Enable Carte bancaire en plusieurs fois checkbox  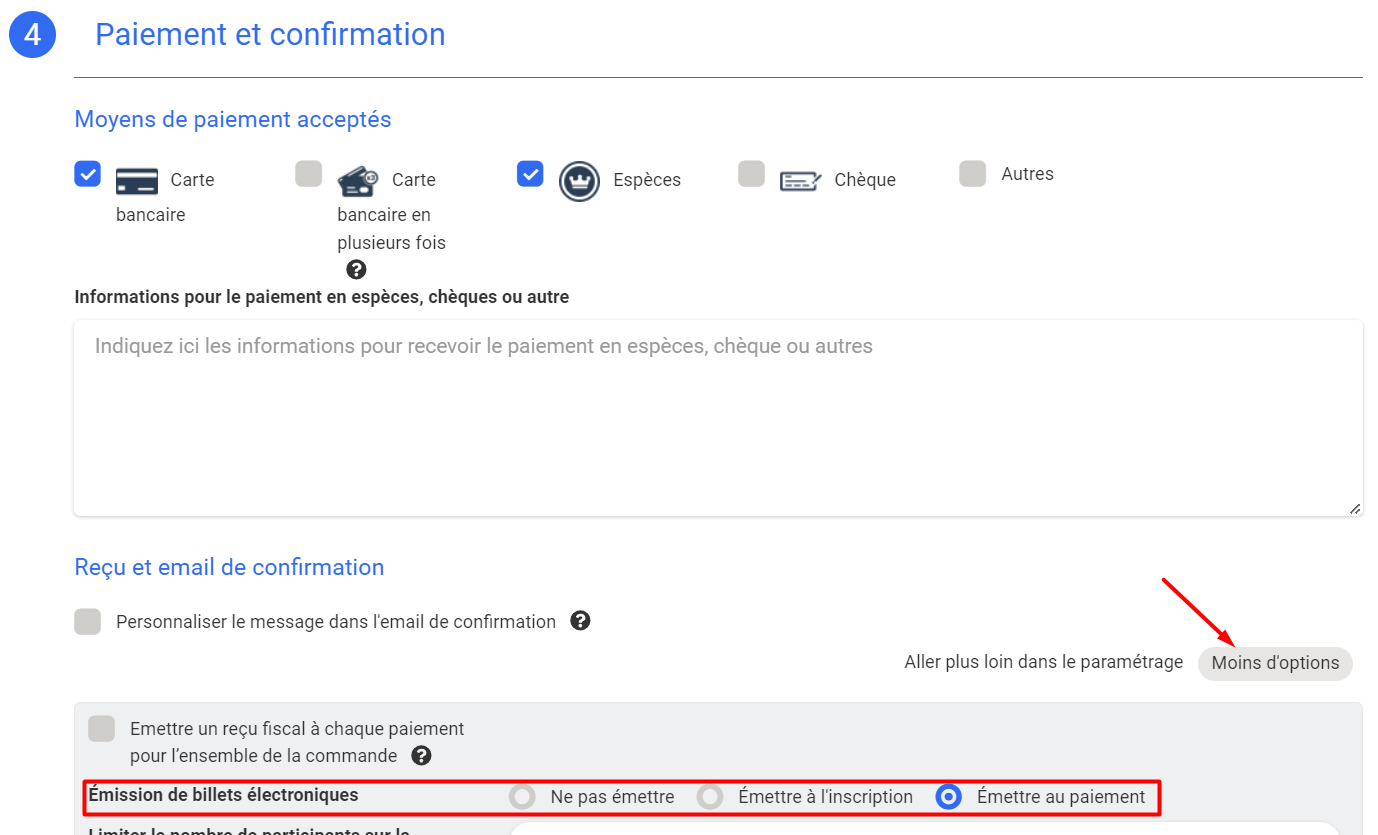click(309, 174)
